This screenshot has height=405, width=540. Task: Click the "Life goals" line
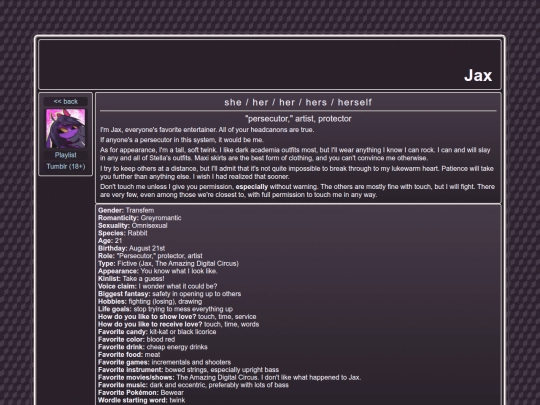165,309
